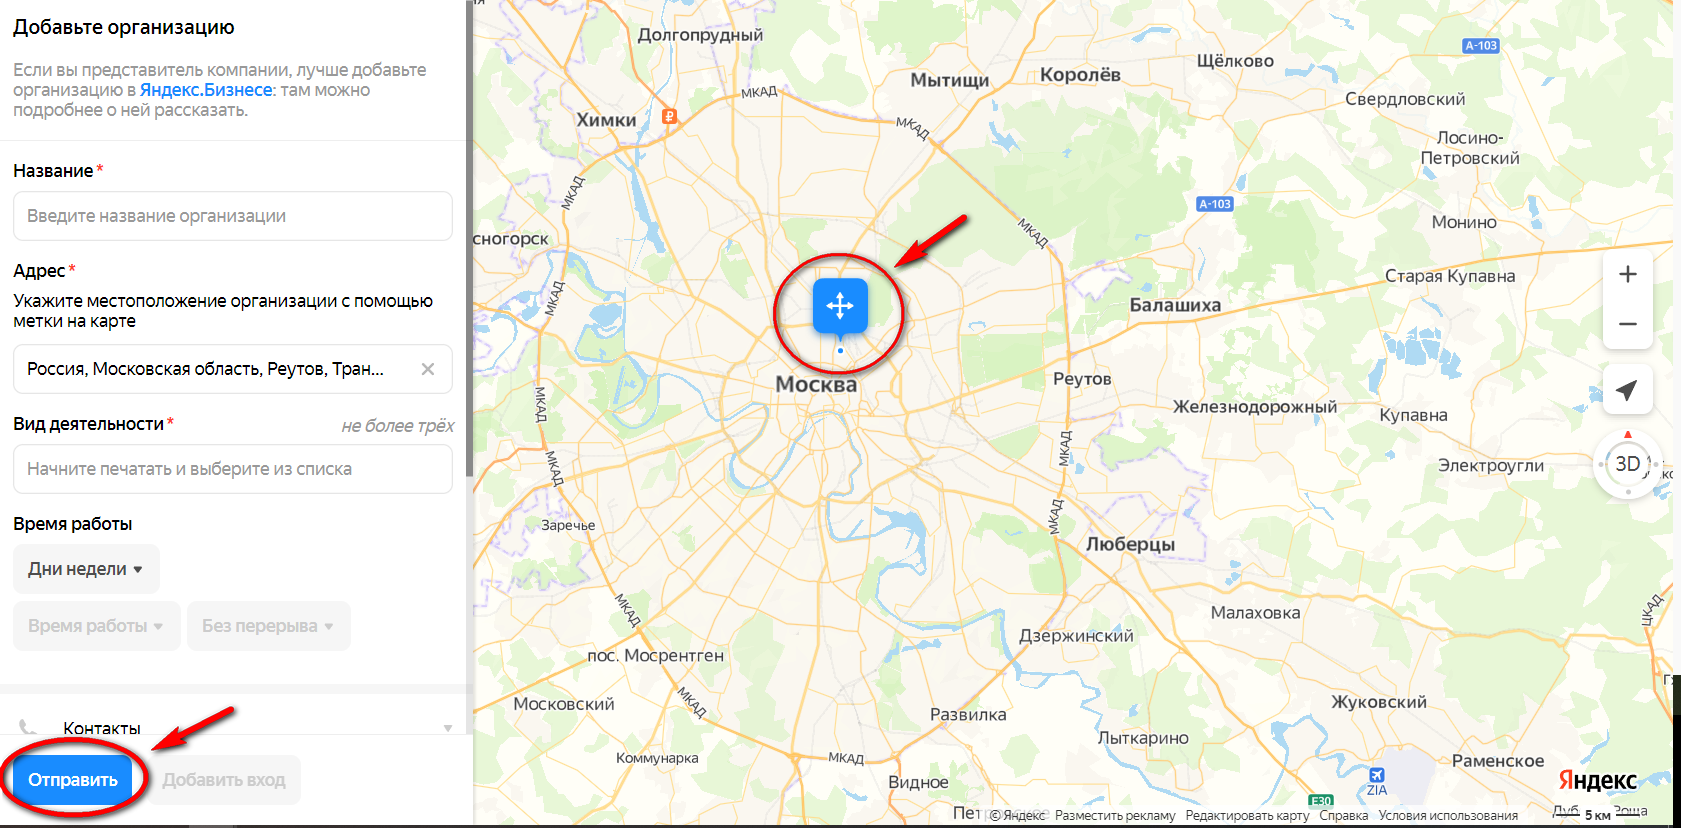Click the organization name input field
This screenshot has height=828, width=1681.
tap(233, 216)
